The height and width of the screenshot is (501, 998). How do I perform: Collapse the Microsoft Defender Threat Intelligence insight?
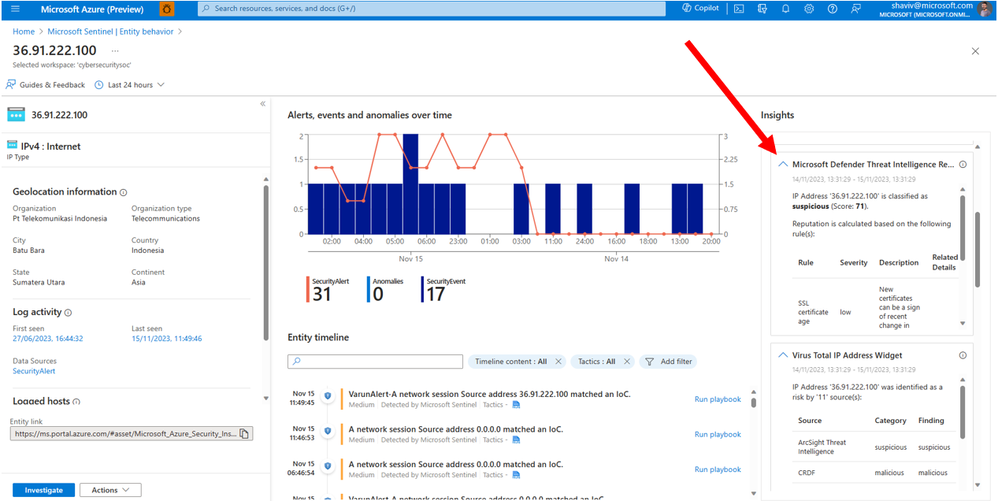pyautogui.click(x=784, y=164)
